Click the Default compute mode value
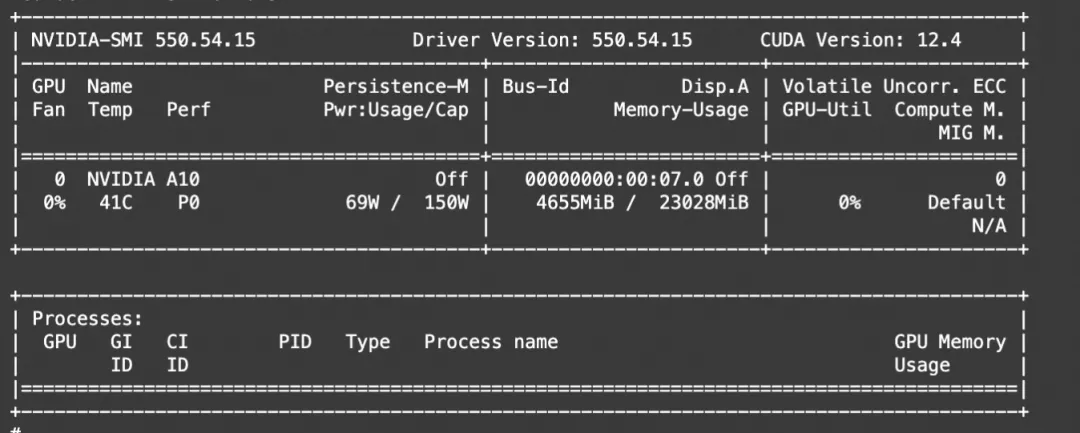This screenshot has height=433, width=1080. 966,202
